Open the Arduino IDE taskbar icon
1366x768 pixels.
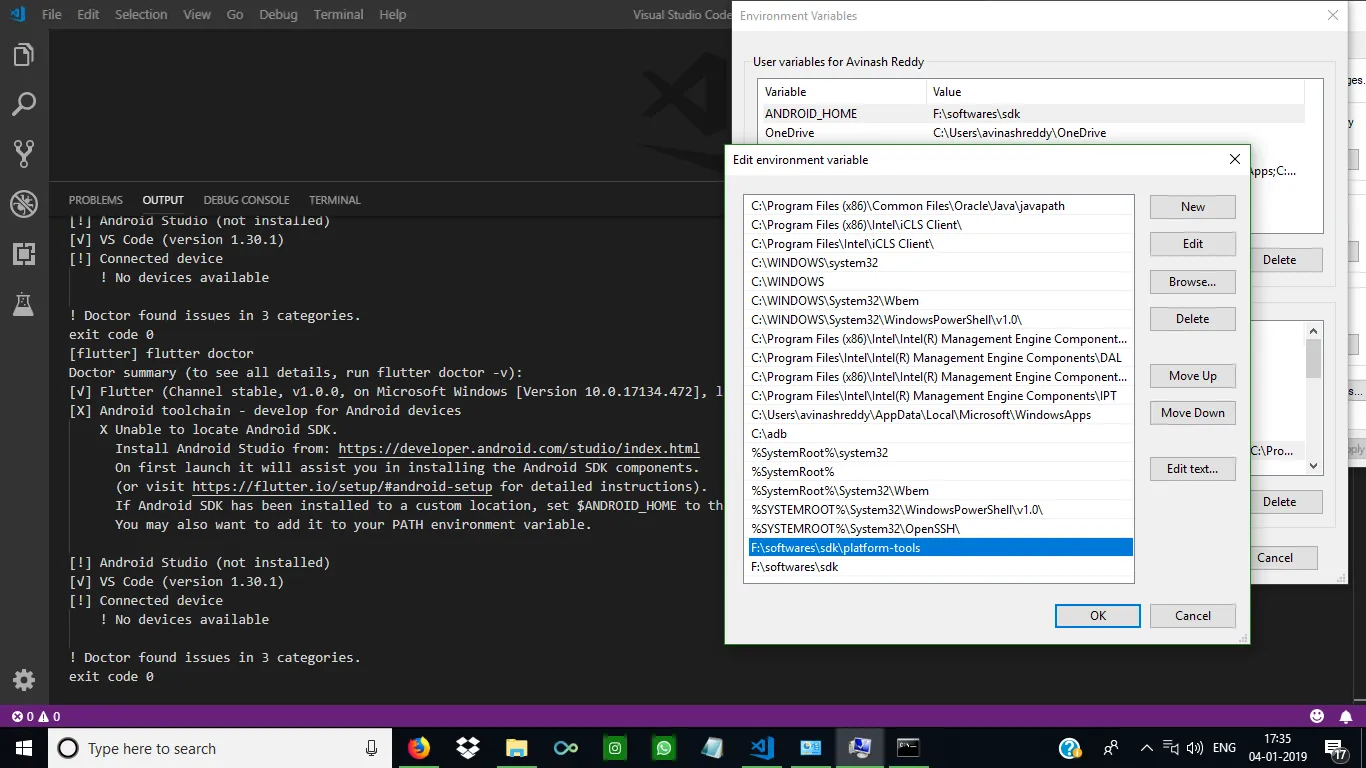click(x=566, y=748)
